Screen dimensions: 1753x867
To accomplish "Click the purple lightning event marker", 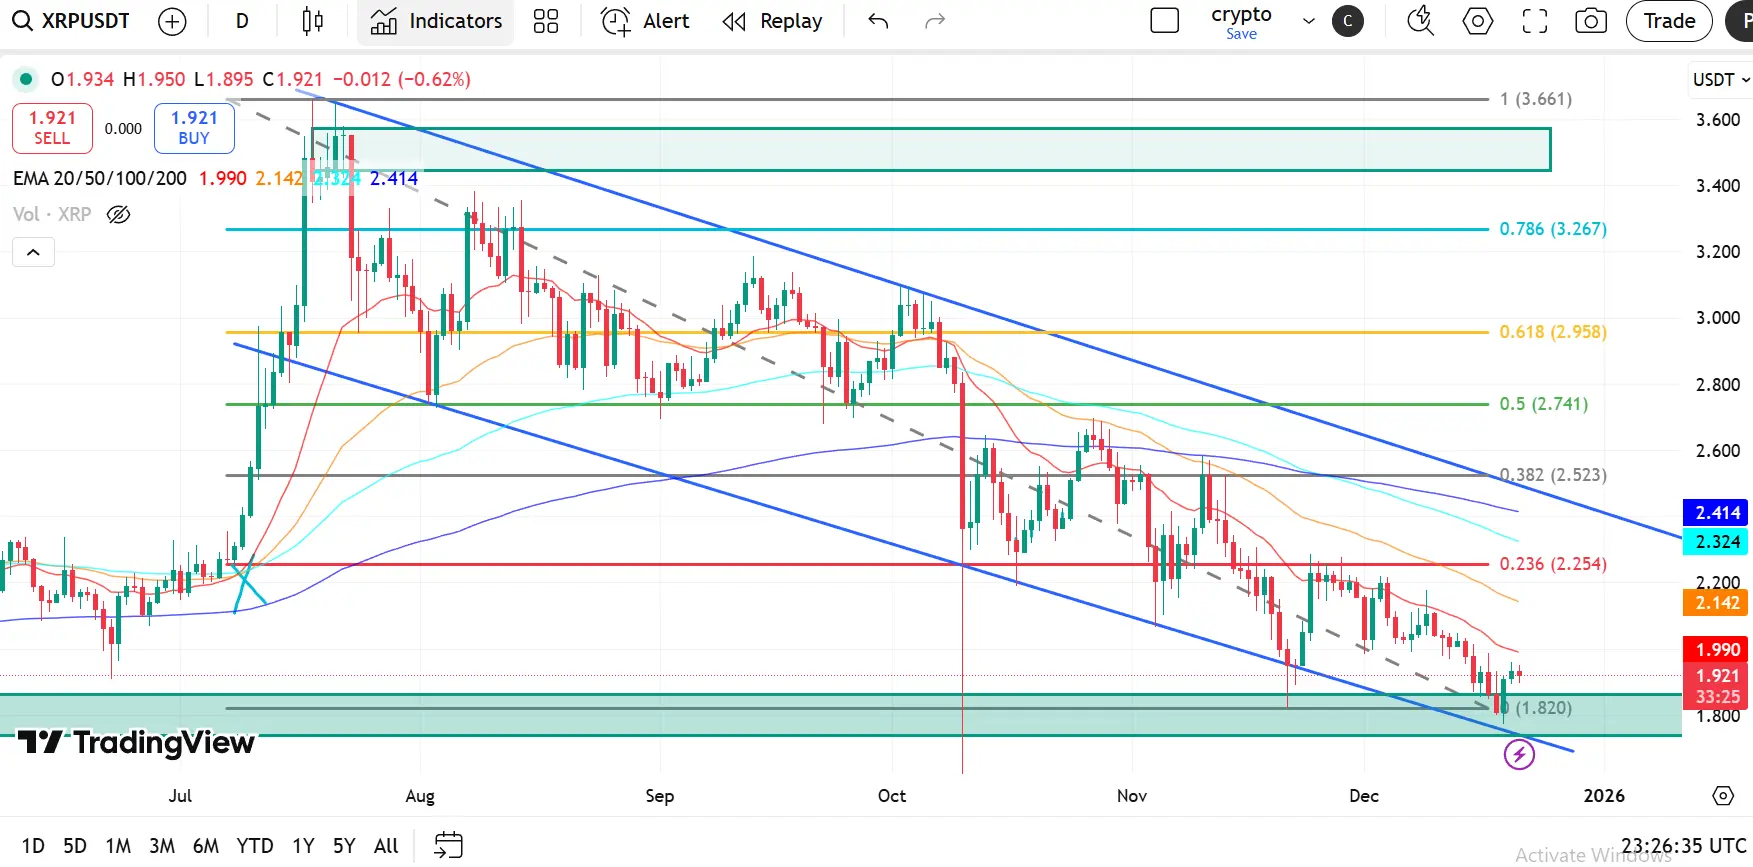I will point(1519,755).
